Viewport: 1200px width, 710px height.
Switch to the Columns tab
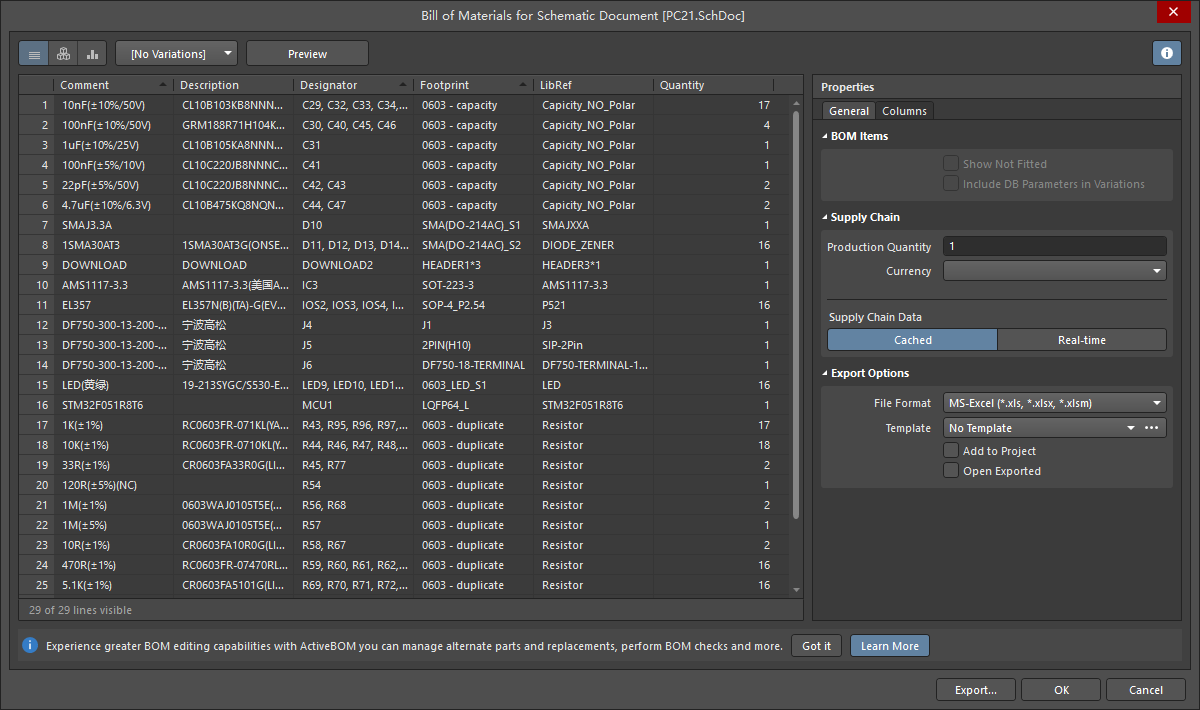(904, 111)
